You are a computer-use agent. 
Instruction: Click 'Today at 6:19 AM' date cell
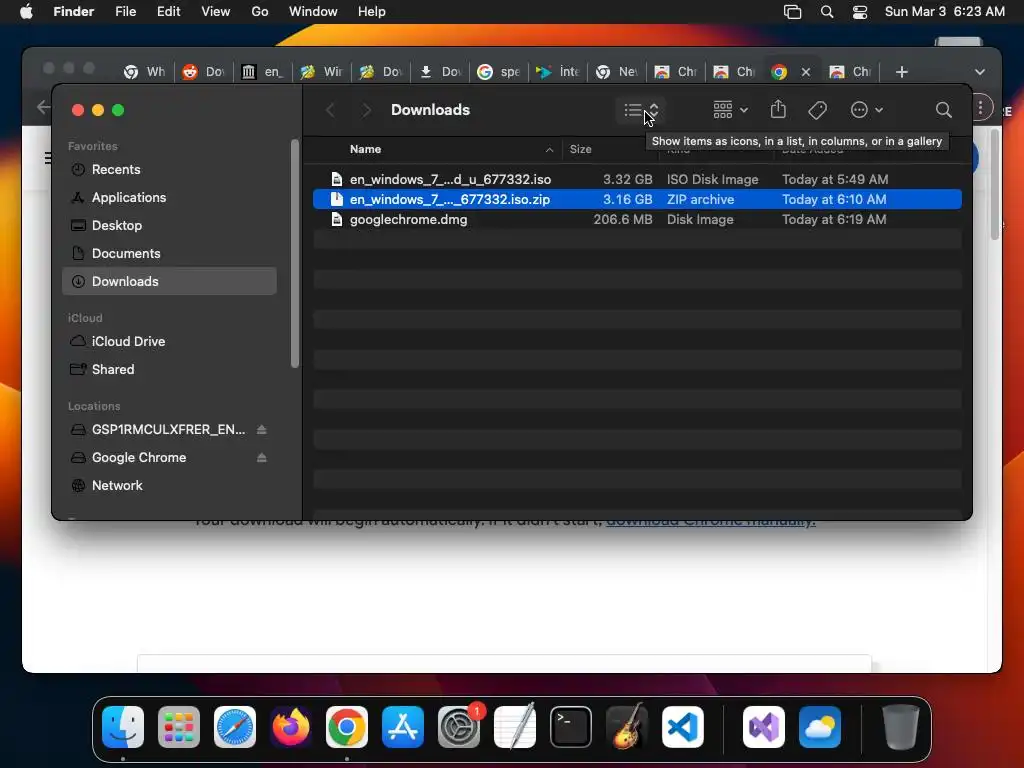(x=834, y=220)
